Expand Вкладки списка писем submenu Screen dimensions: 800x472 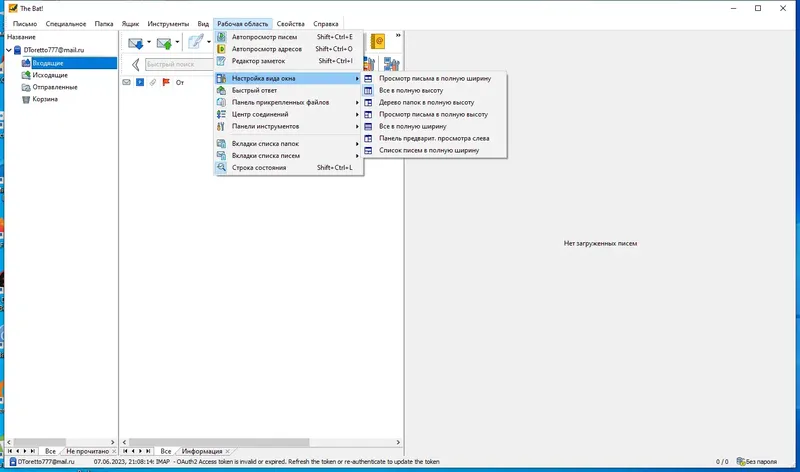click(357, 156)
